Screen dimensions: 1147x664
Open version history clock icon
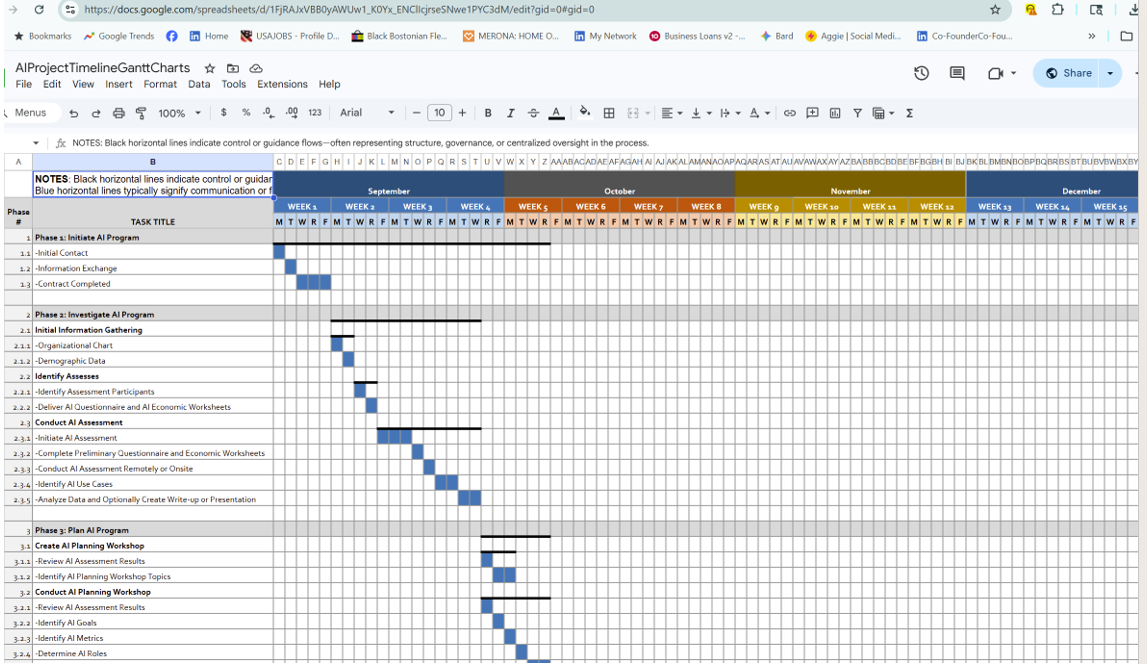[x=921, y=73]
